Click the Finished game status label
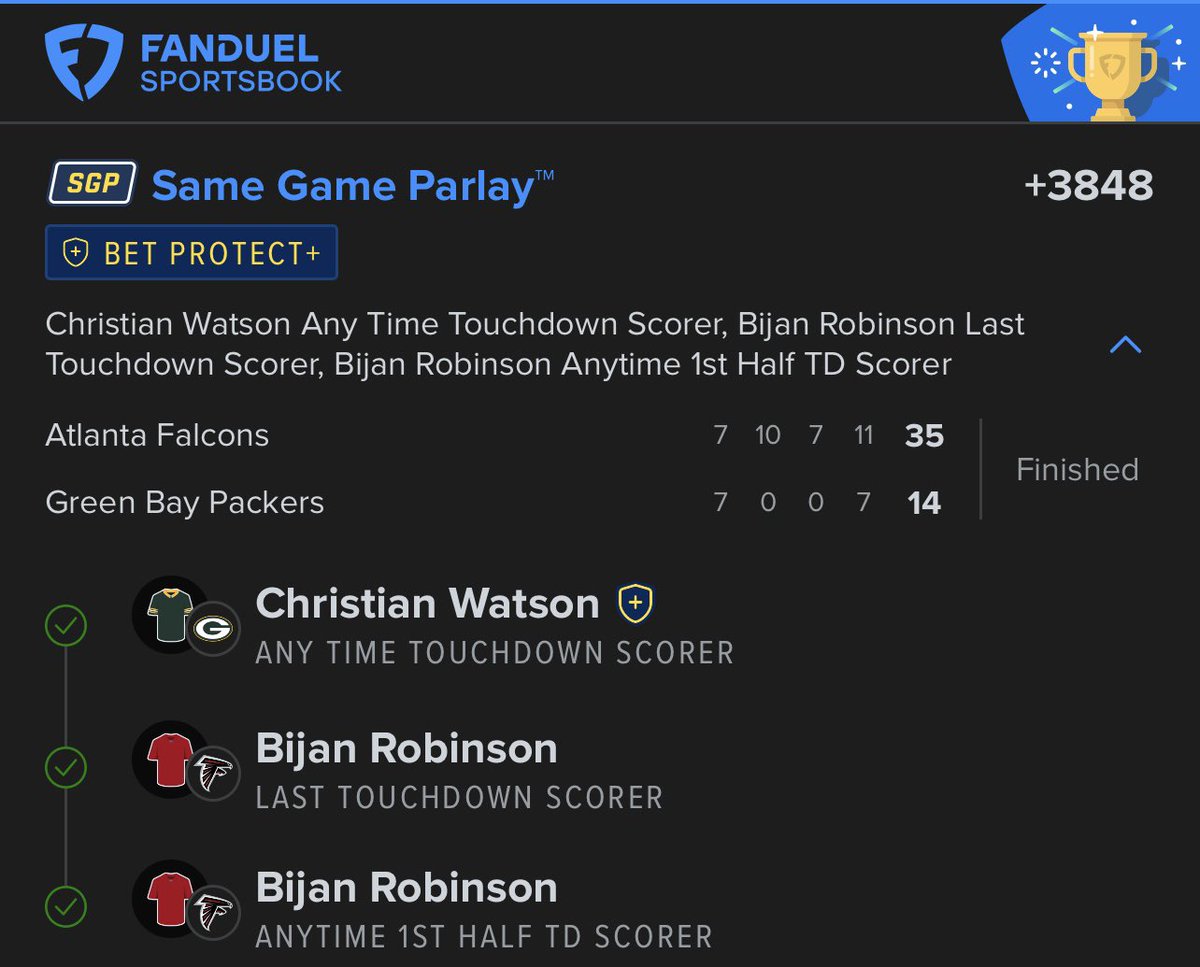The width and height of the screenshot is (1200, 967). point(1077,469)
